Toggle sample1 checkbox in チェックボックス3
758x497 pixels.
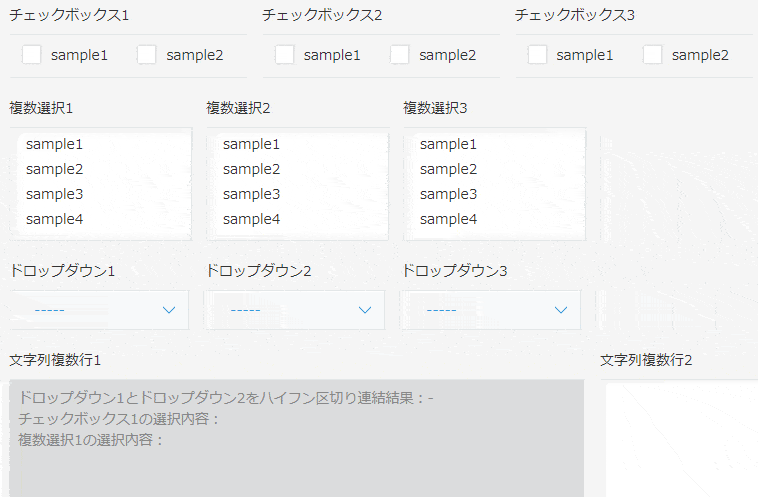tap(537, 55)
